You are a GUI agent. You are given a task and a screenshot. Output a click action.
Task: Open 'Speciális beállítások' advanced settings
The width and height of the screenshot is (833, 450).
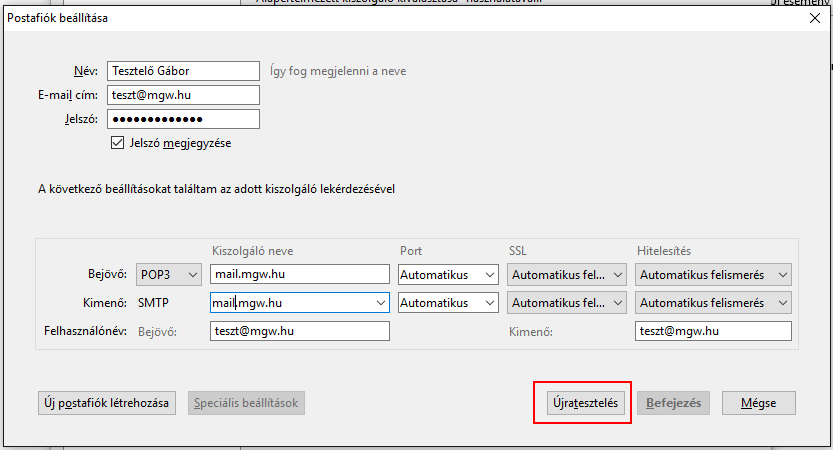(x=245, y=403)
